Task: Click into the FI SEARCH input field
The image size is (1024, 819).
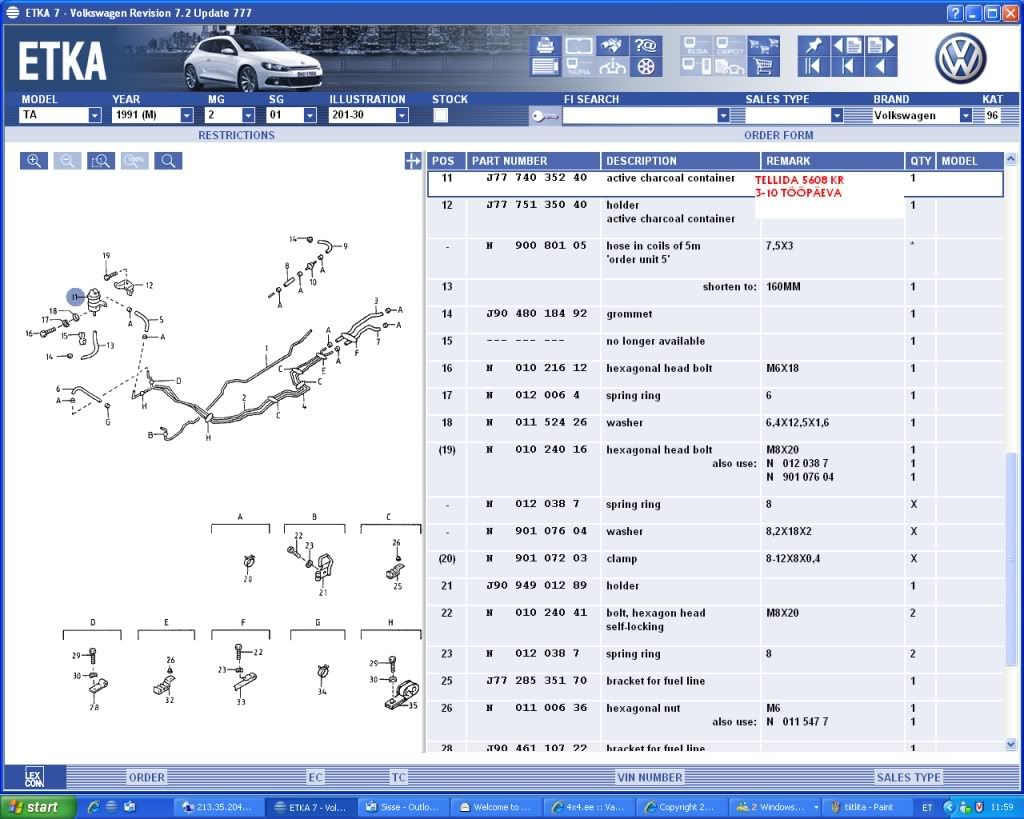Action: click(x=639, y=115)
